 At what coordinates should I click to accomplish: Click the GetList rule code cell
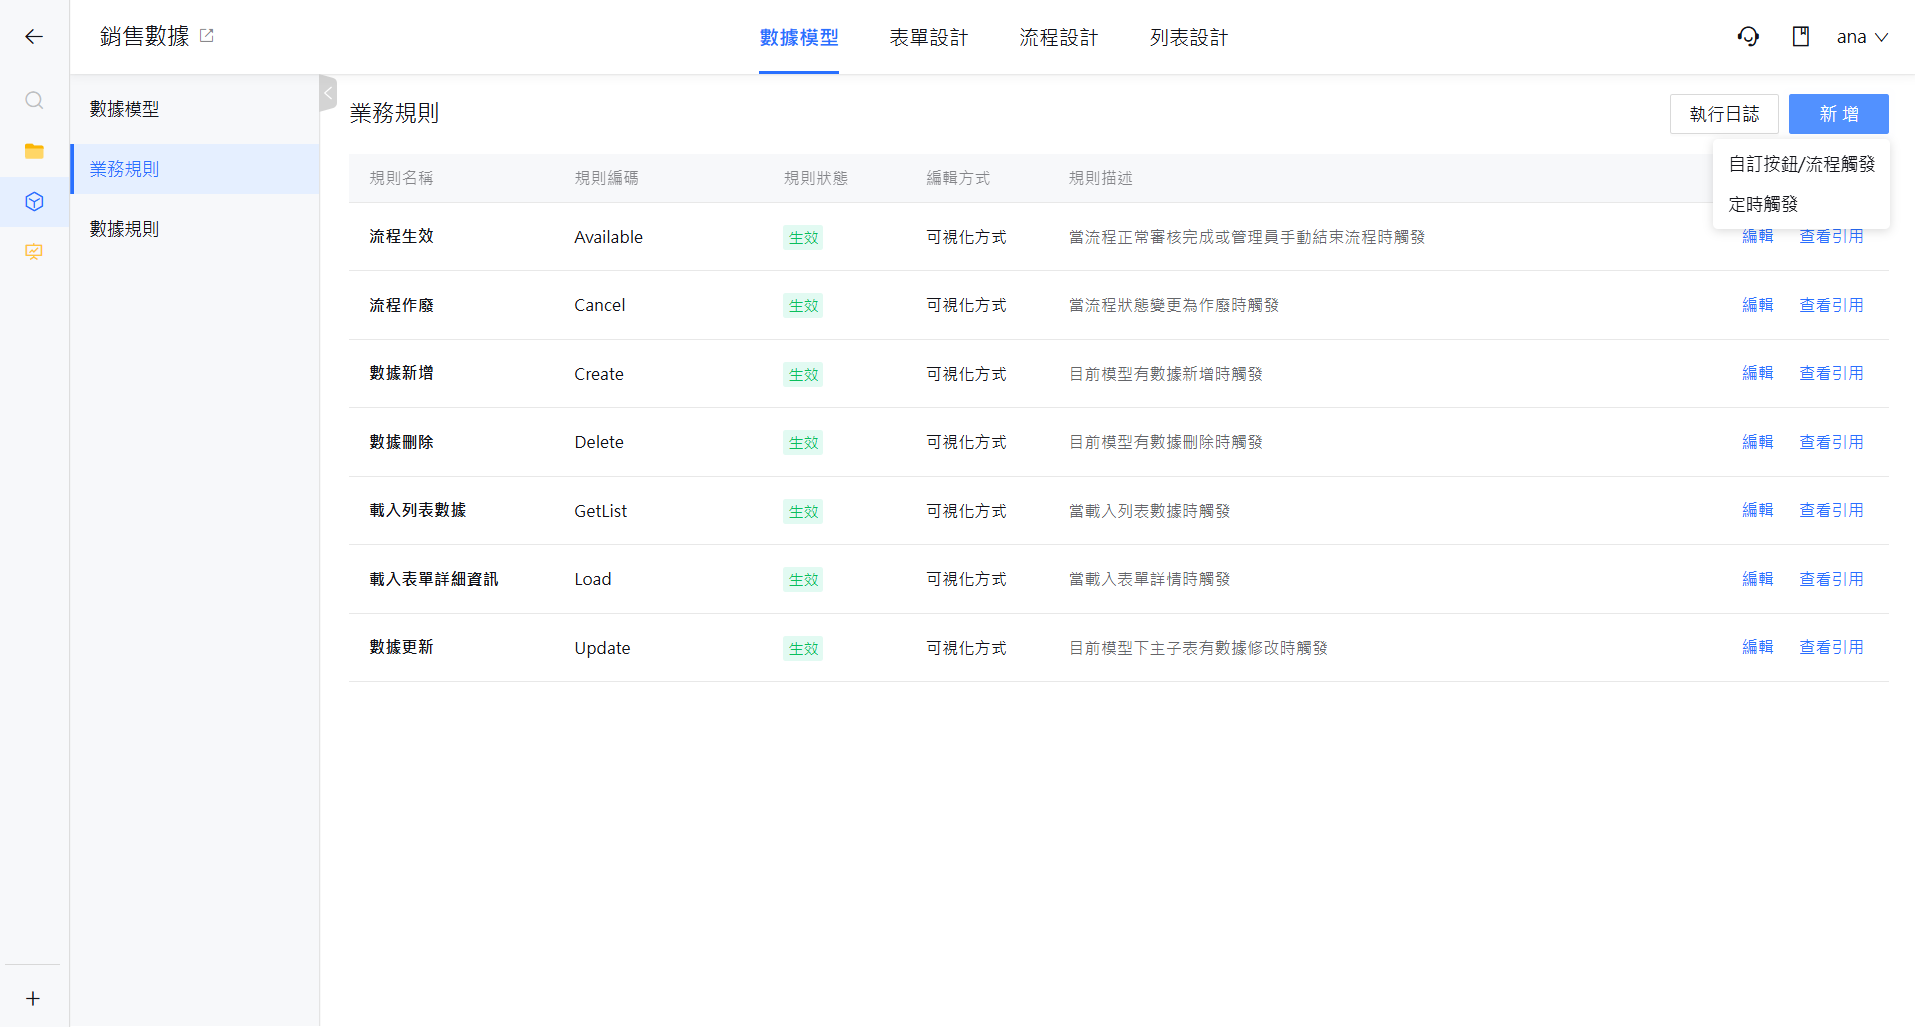600,511
